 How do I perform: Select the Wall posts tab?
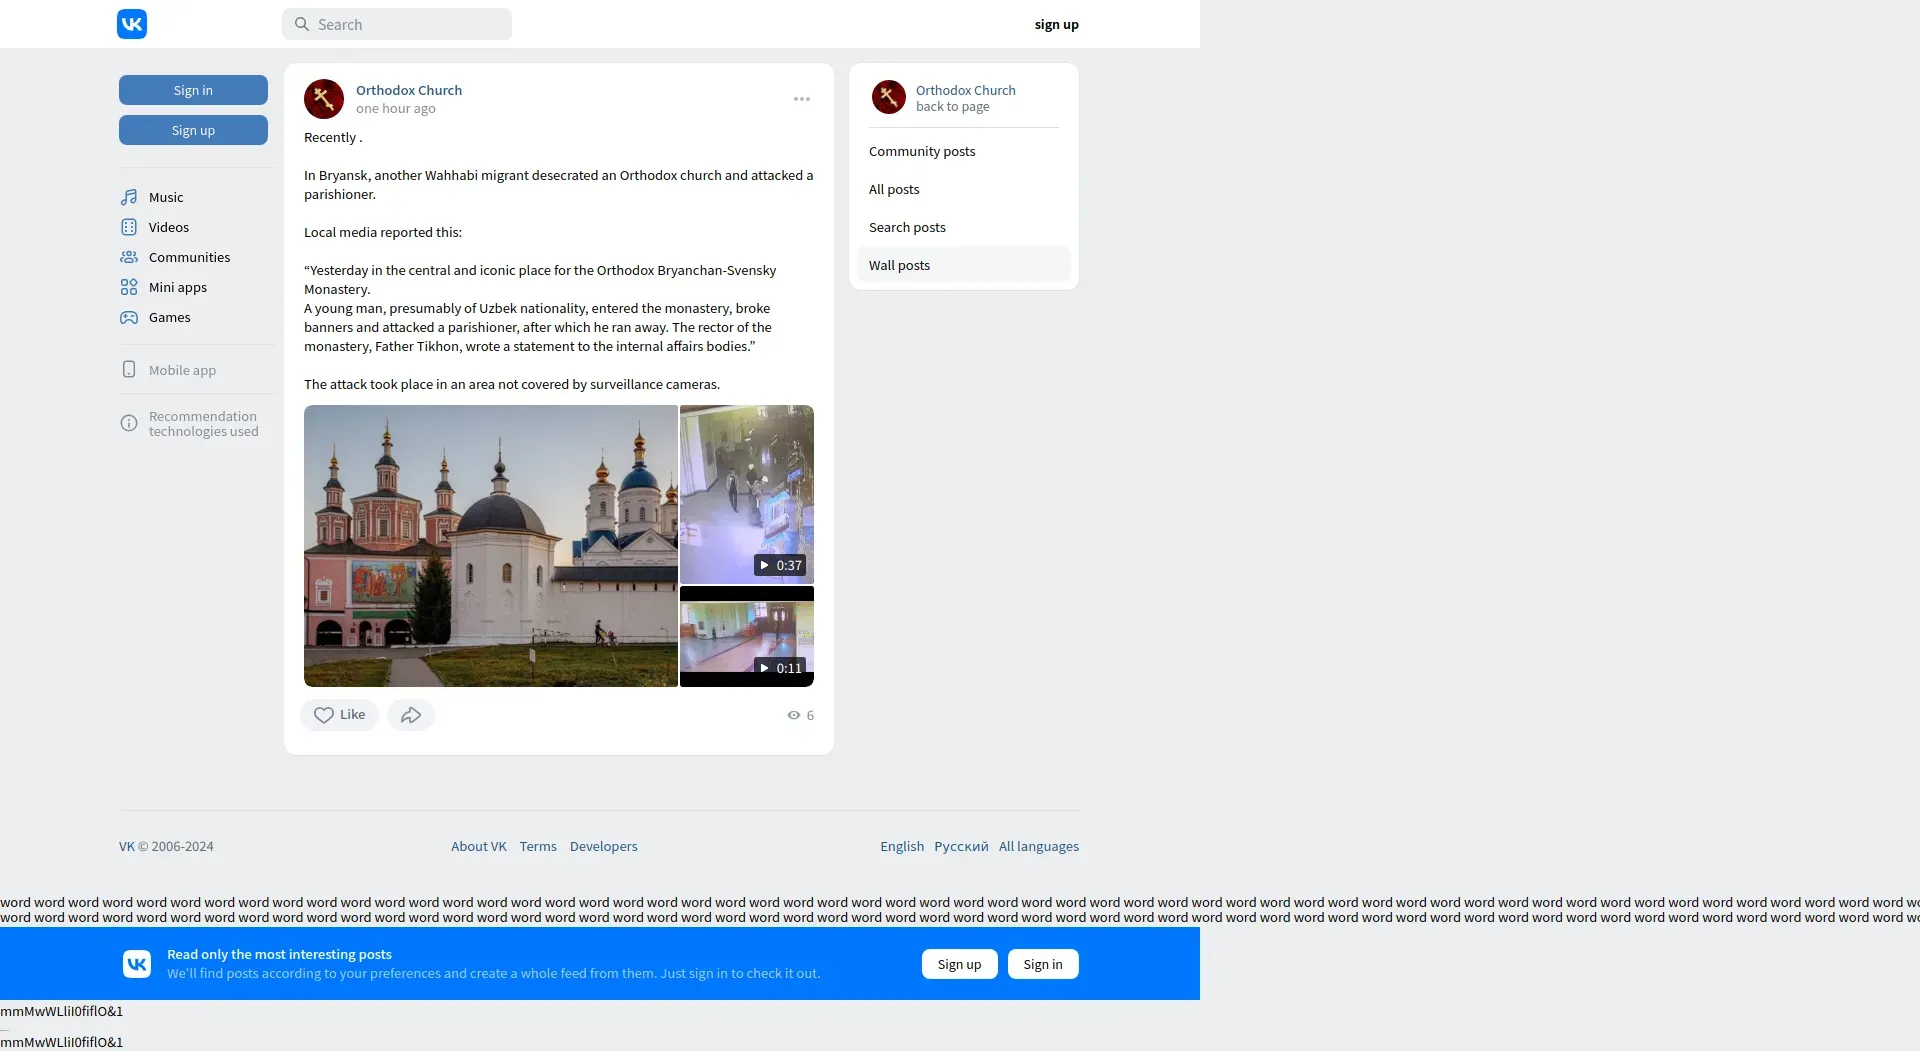pyautogui.click(x=964, y=265)
